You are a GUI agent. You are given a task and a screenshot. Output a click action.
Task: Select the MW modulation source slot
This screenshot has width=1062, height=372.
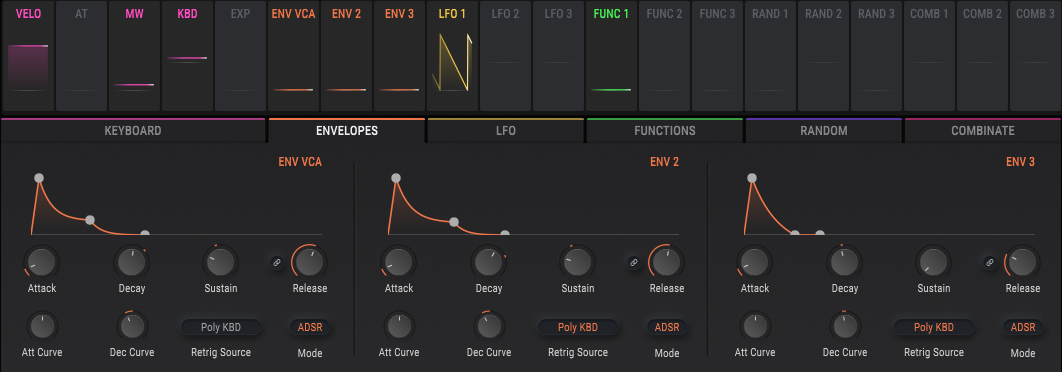click(134, 56)
